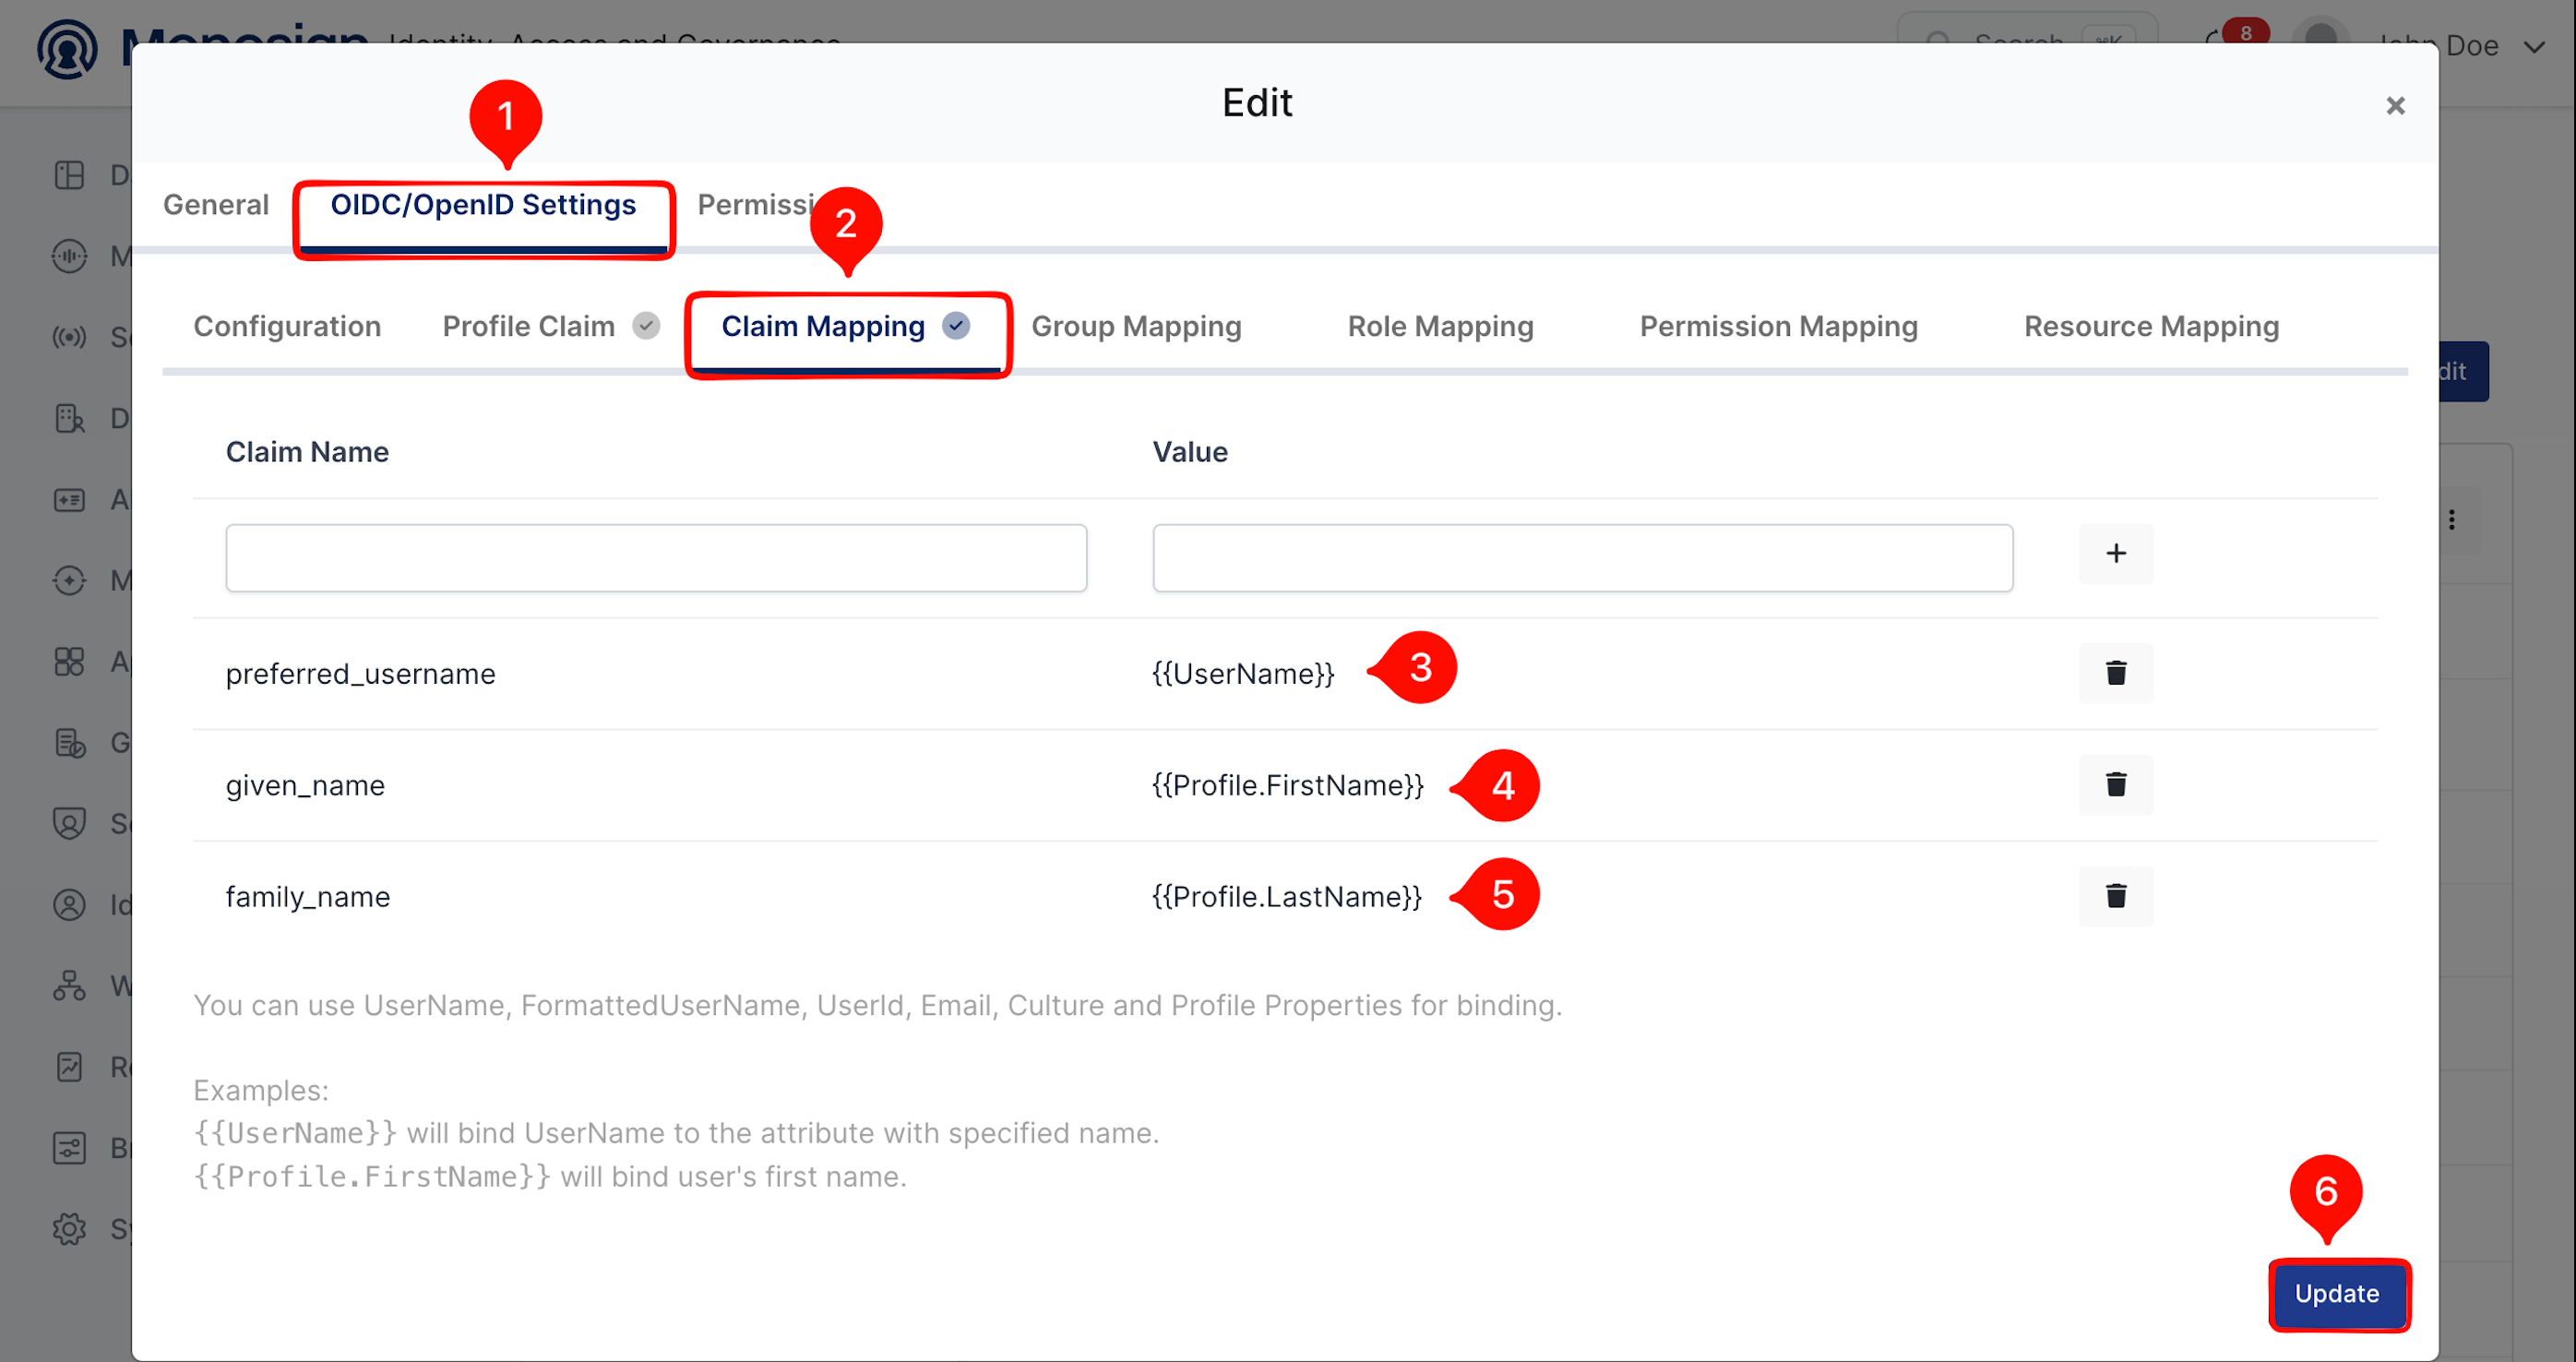Switch to the General tab
2576x1362 pixels.
[216, 204]
